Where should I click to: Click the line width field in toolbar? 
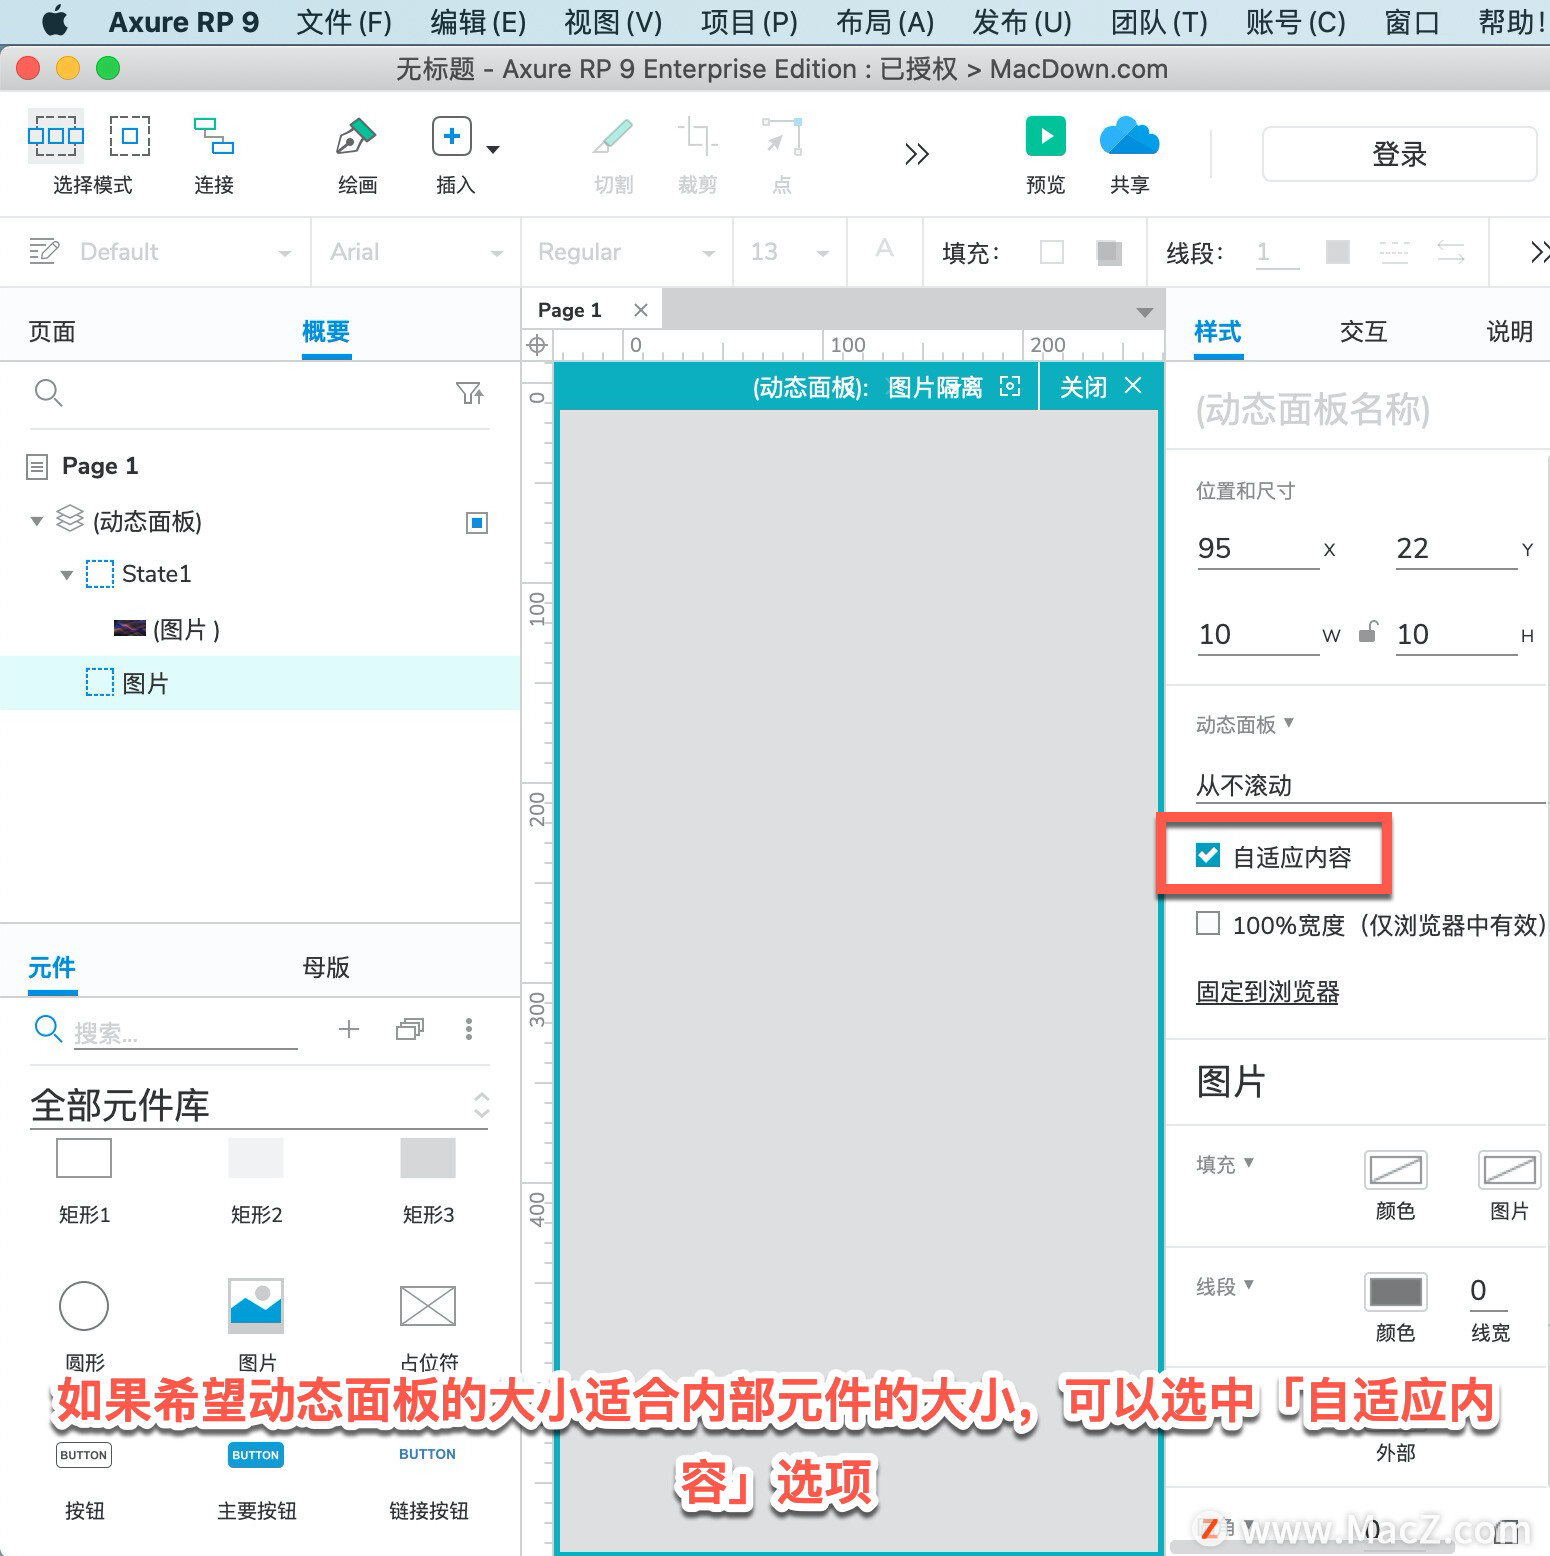[1277, 252]
